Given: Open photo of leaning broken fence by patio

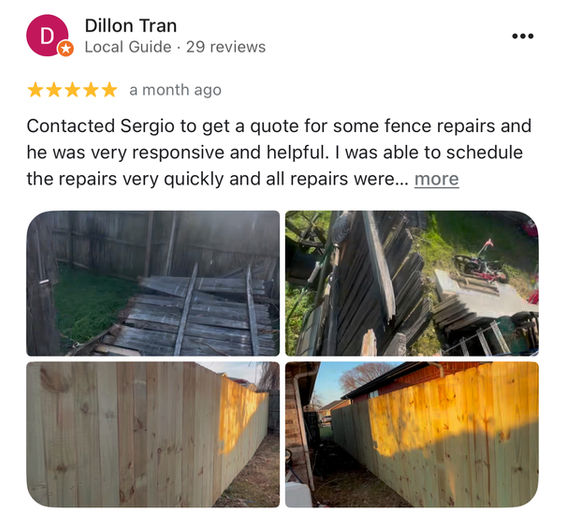Looking at the screenshot, I should coord(412,283).
